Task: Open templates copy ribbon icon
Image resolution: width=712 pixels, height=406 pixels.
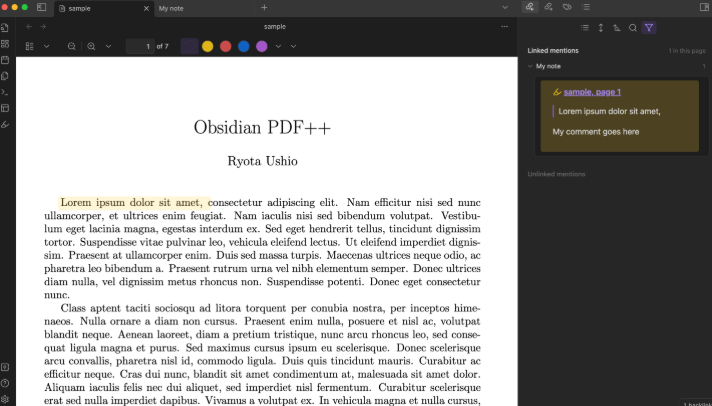Action: pos(5,76)
